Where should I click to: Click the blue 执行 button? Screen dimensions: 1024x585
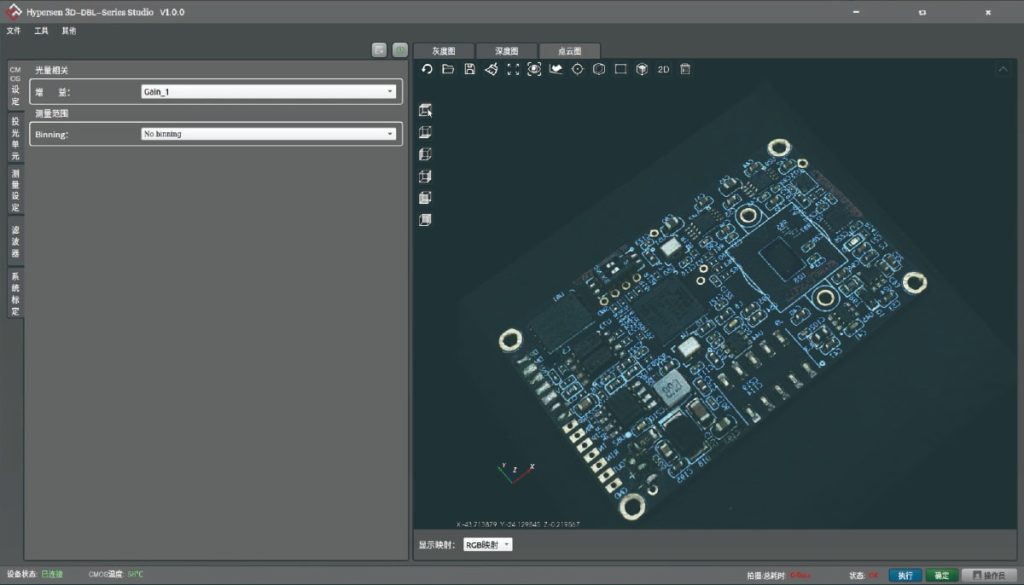tap(904, 575)
